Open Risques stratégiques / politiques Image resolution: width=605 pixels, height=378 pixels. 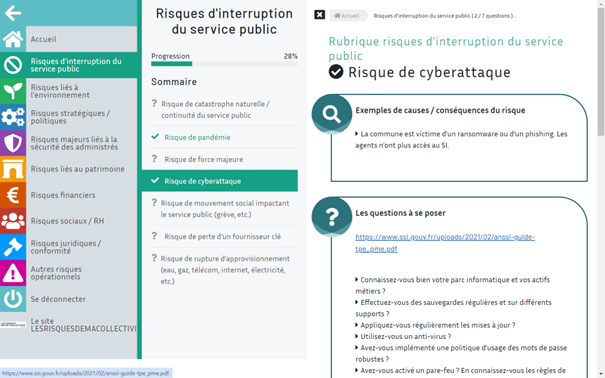point(68,117)
